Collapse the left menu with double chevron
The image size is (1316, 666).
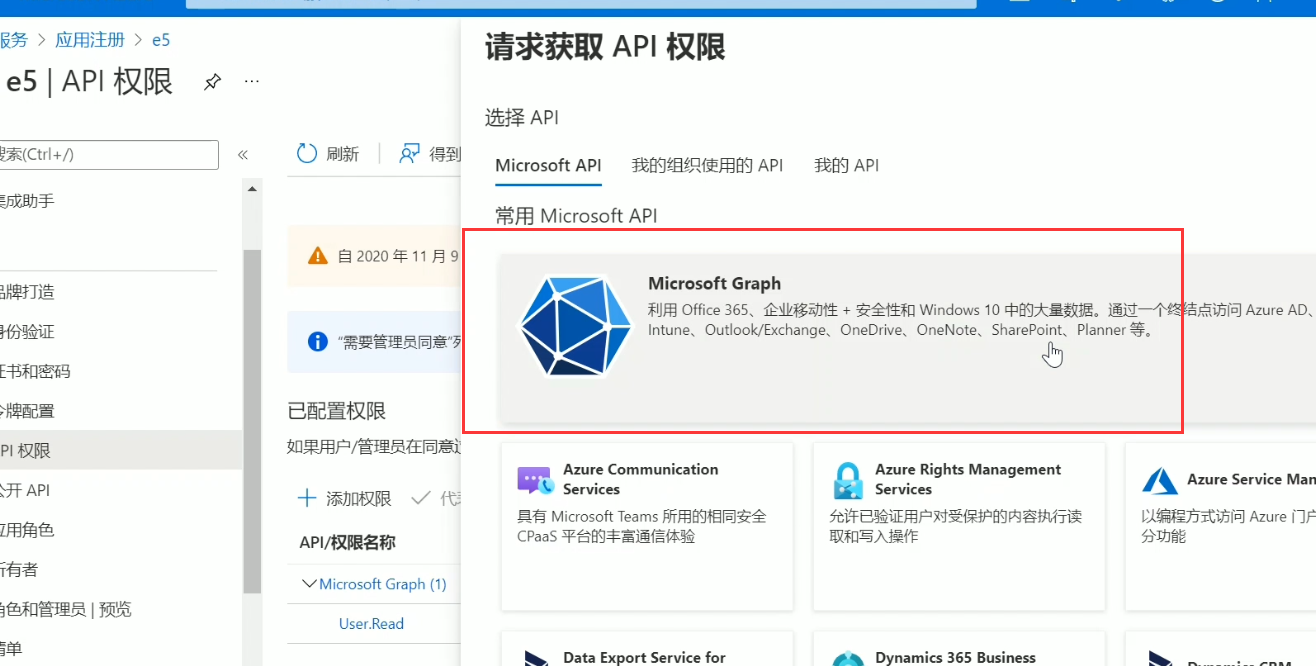(x=242, y=155)
